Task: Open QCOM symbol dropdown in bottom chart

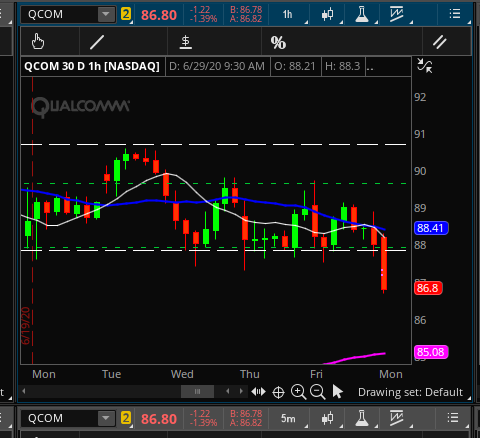Action: point(106,418)
